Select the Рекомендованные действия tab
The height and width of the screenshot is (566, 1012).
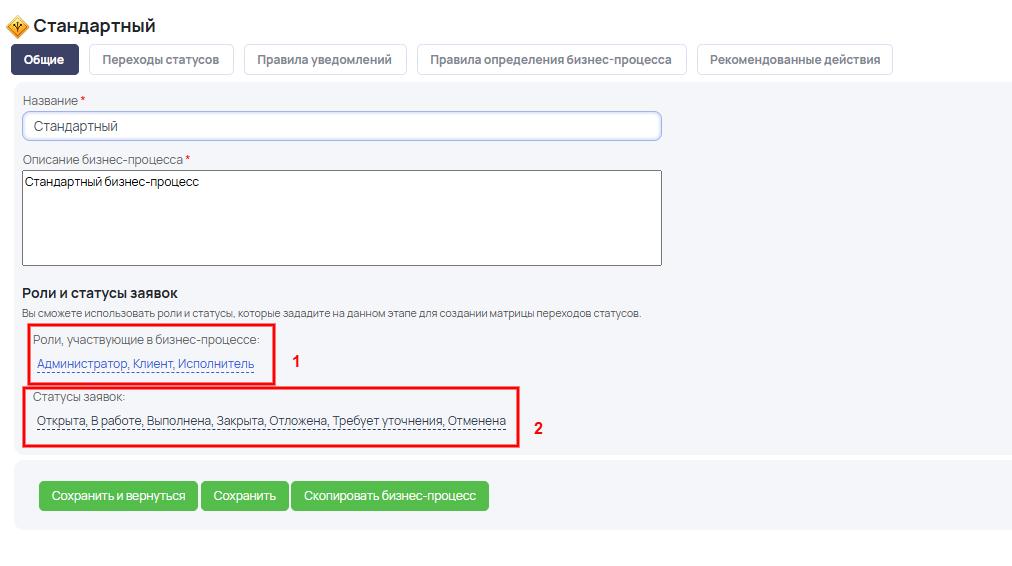794,60
